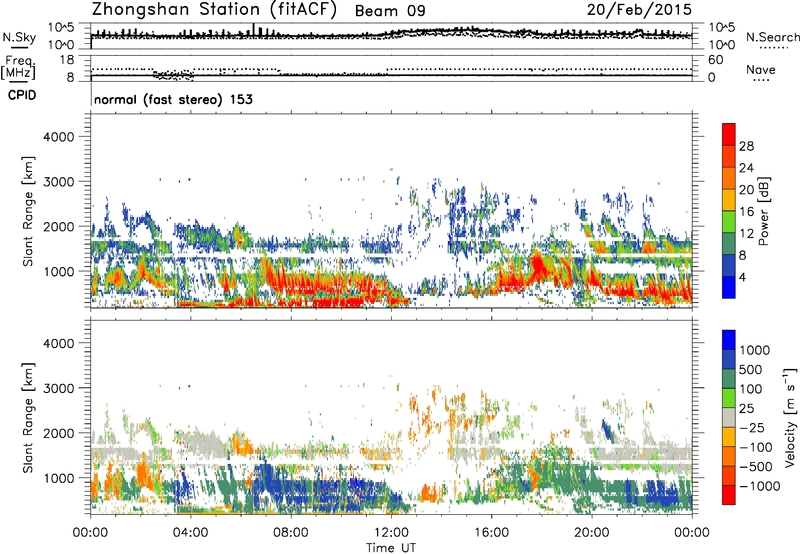Click the red bottom of the velocity colorbar

(x=729, y=495)
